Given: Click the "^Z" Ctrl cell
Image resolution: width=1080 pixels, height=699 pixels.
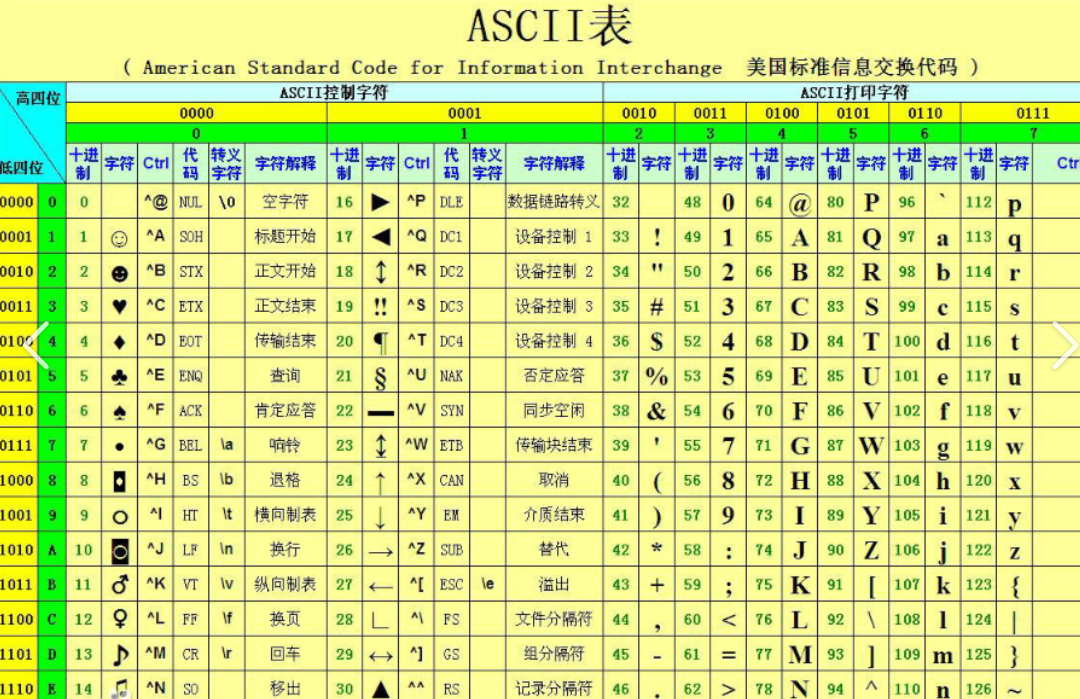Looking at the screenshot, I should [x=416, y=550].
